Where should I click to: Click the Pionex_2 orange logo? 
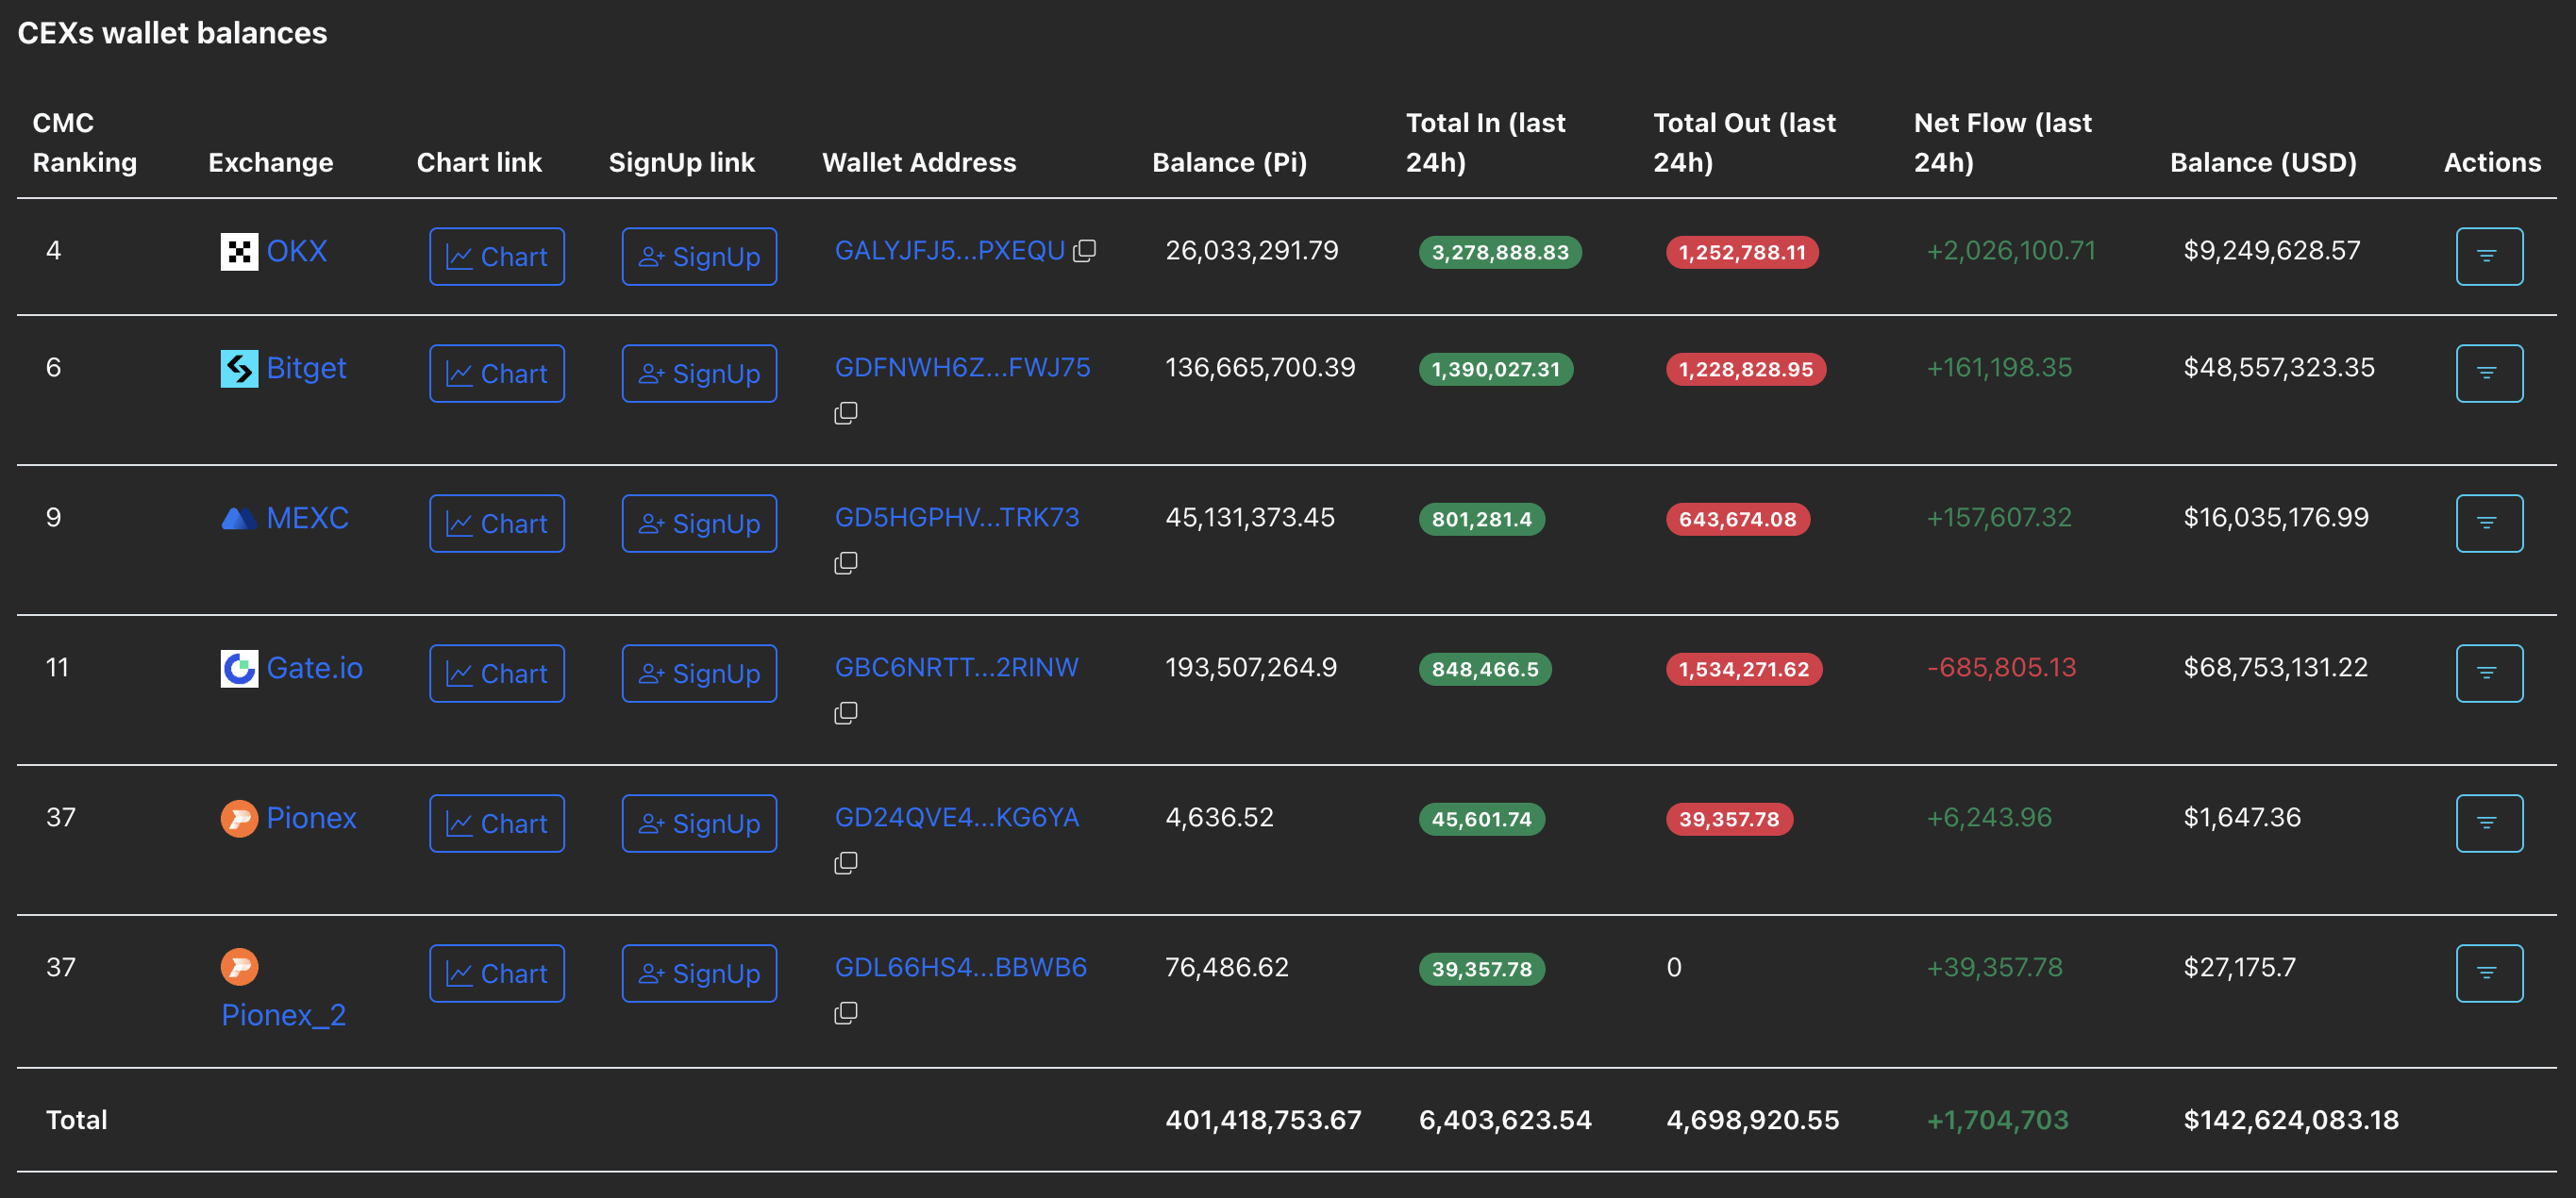click(x=239, y=967)
